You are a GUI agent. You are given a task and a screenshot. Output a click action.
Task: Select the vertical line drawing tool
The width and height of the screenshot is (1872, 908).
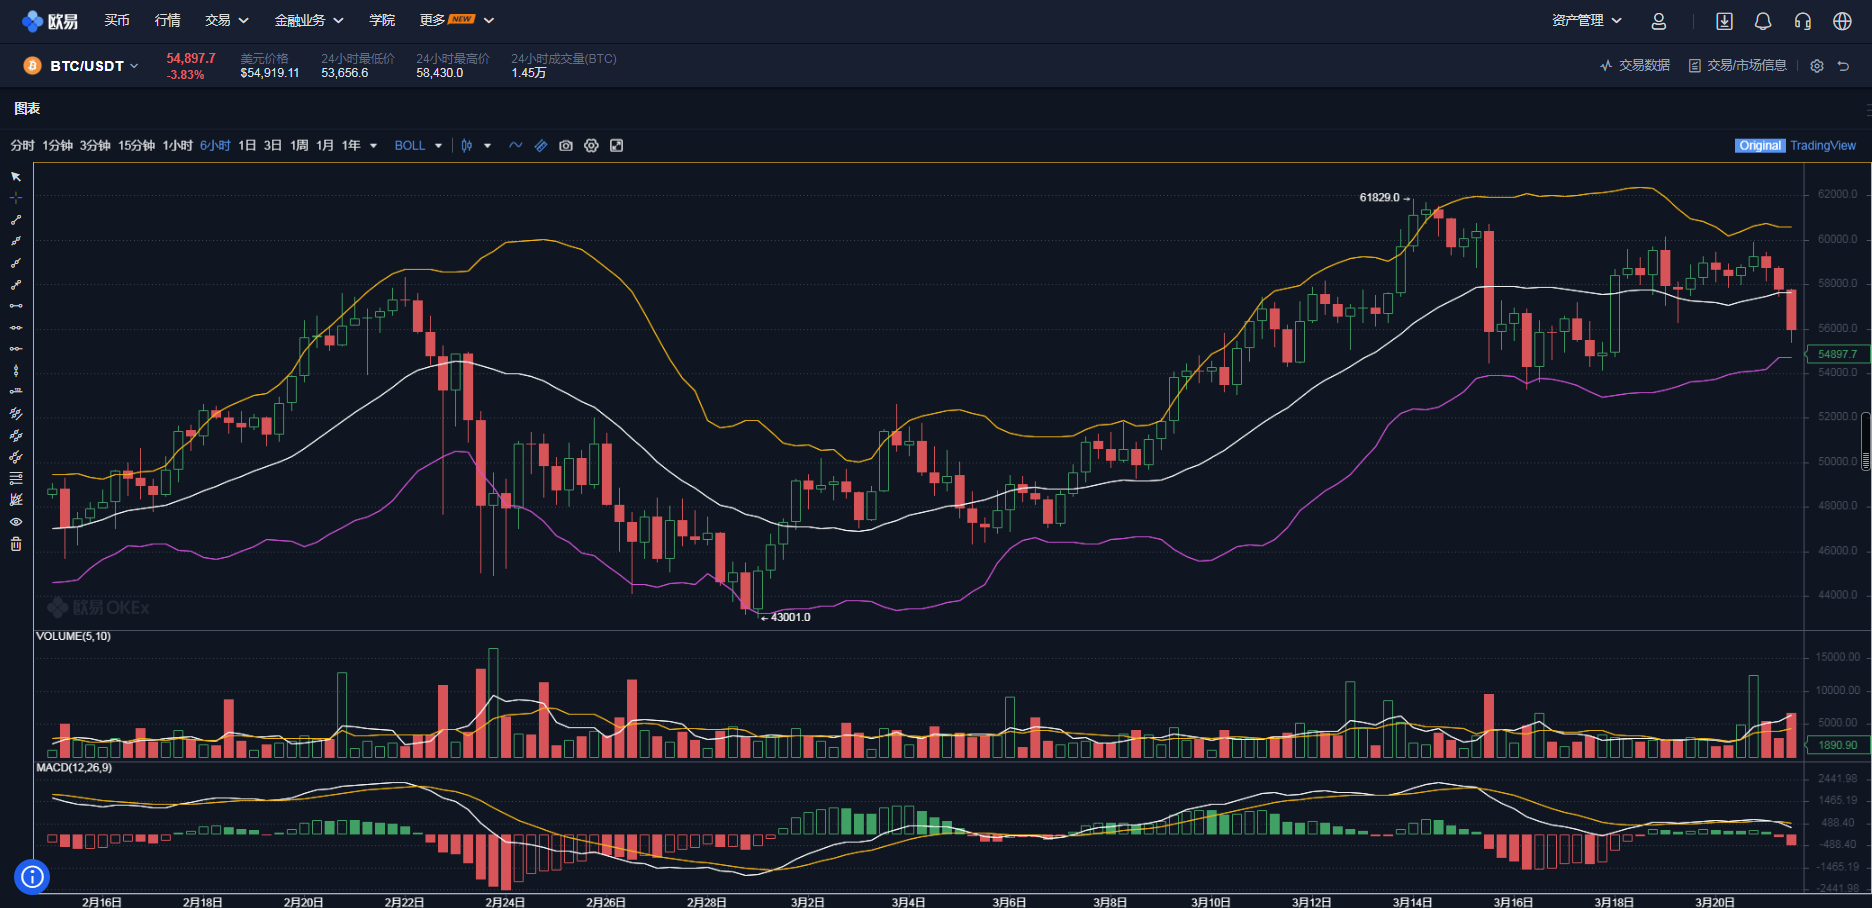16,370
